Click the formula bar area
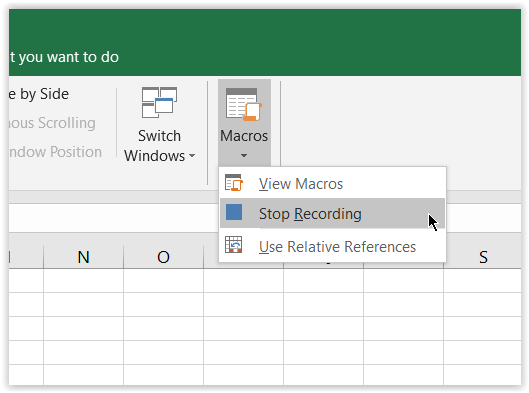 coord(115,218)
